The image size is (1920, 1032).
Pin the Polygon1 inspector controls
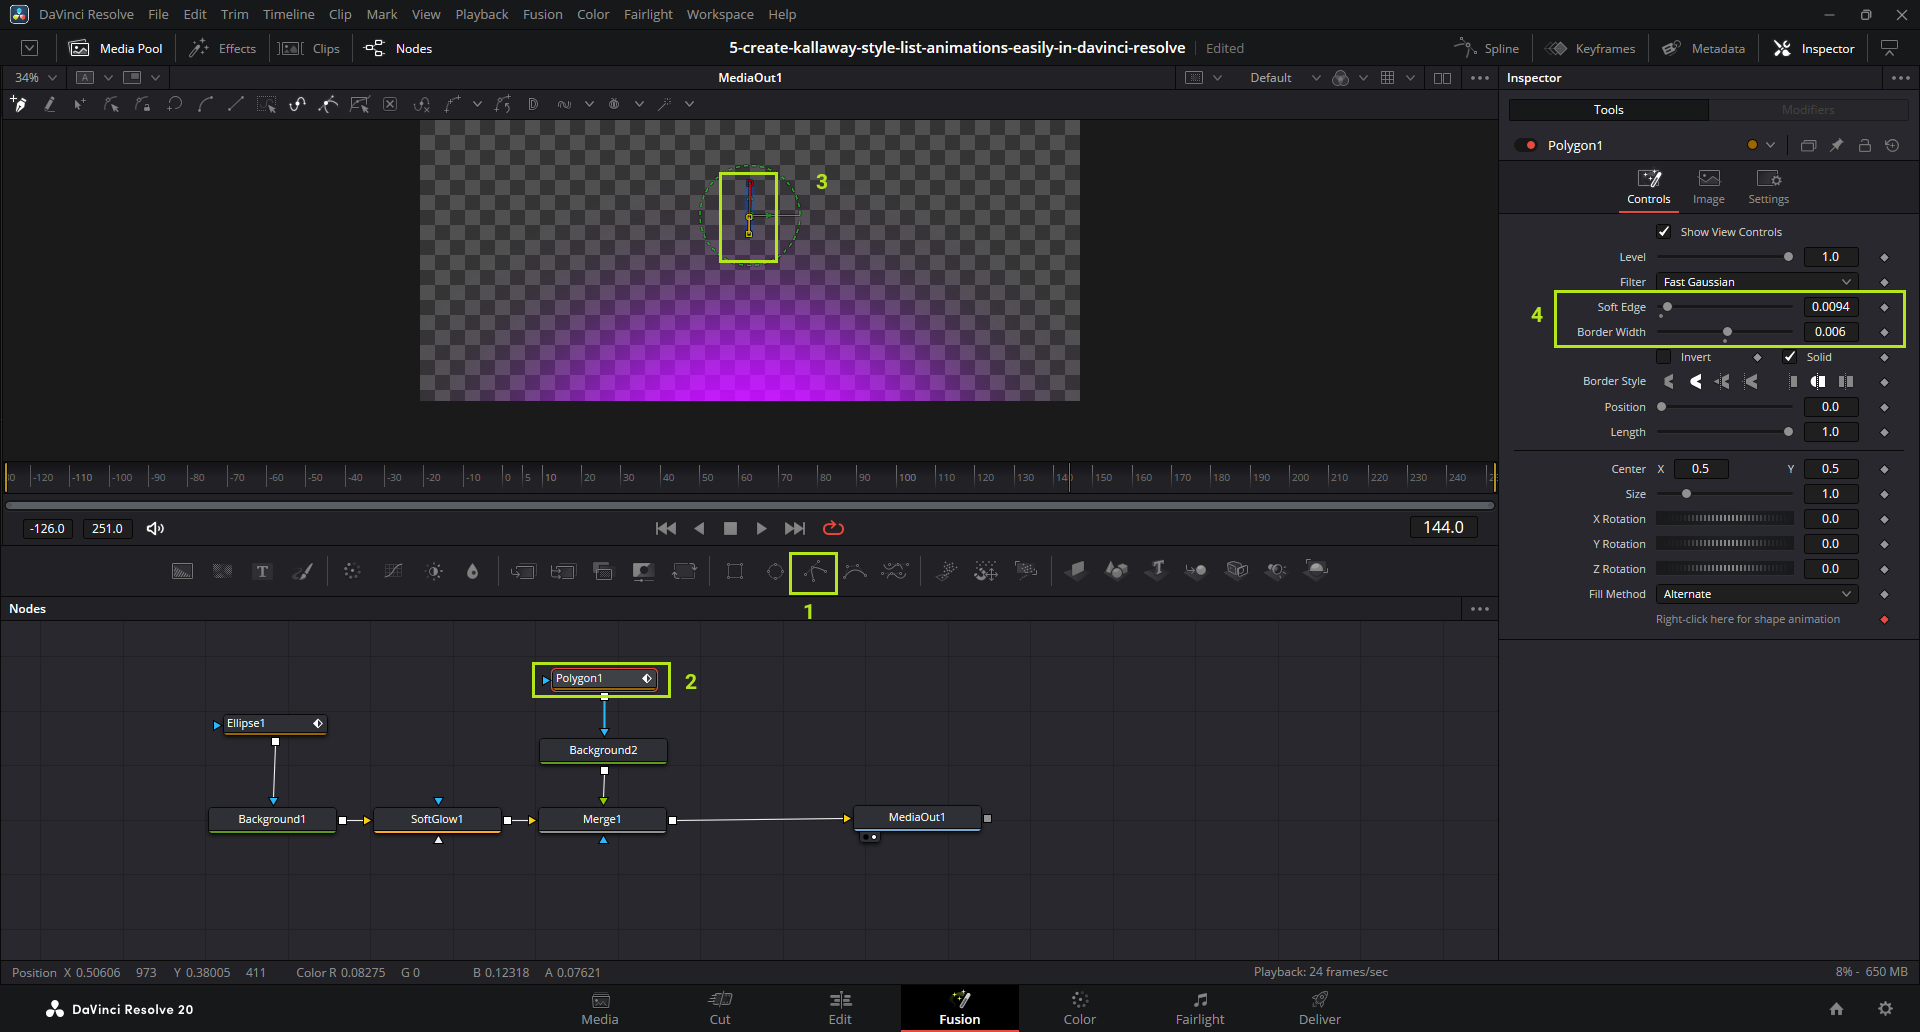pos(1836,145)
